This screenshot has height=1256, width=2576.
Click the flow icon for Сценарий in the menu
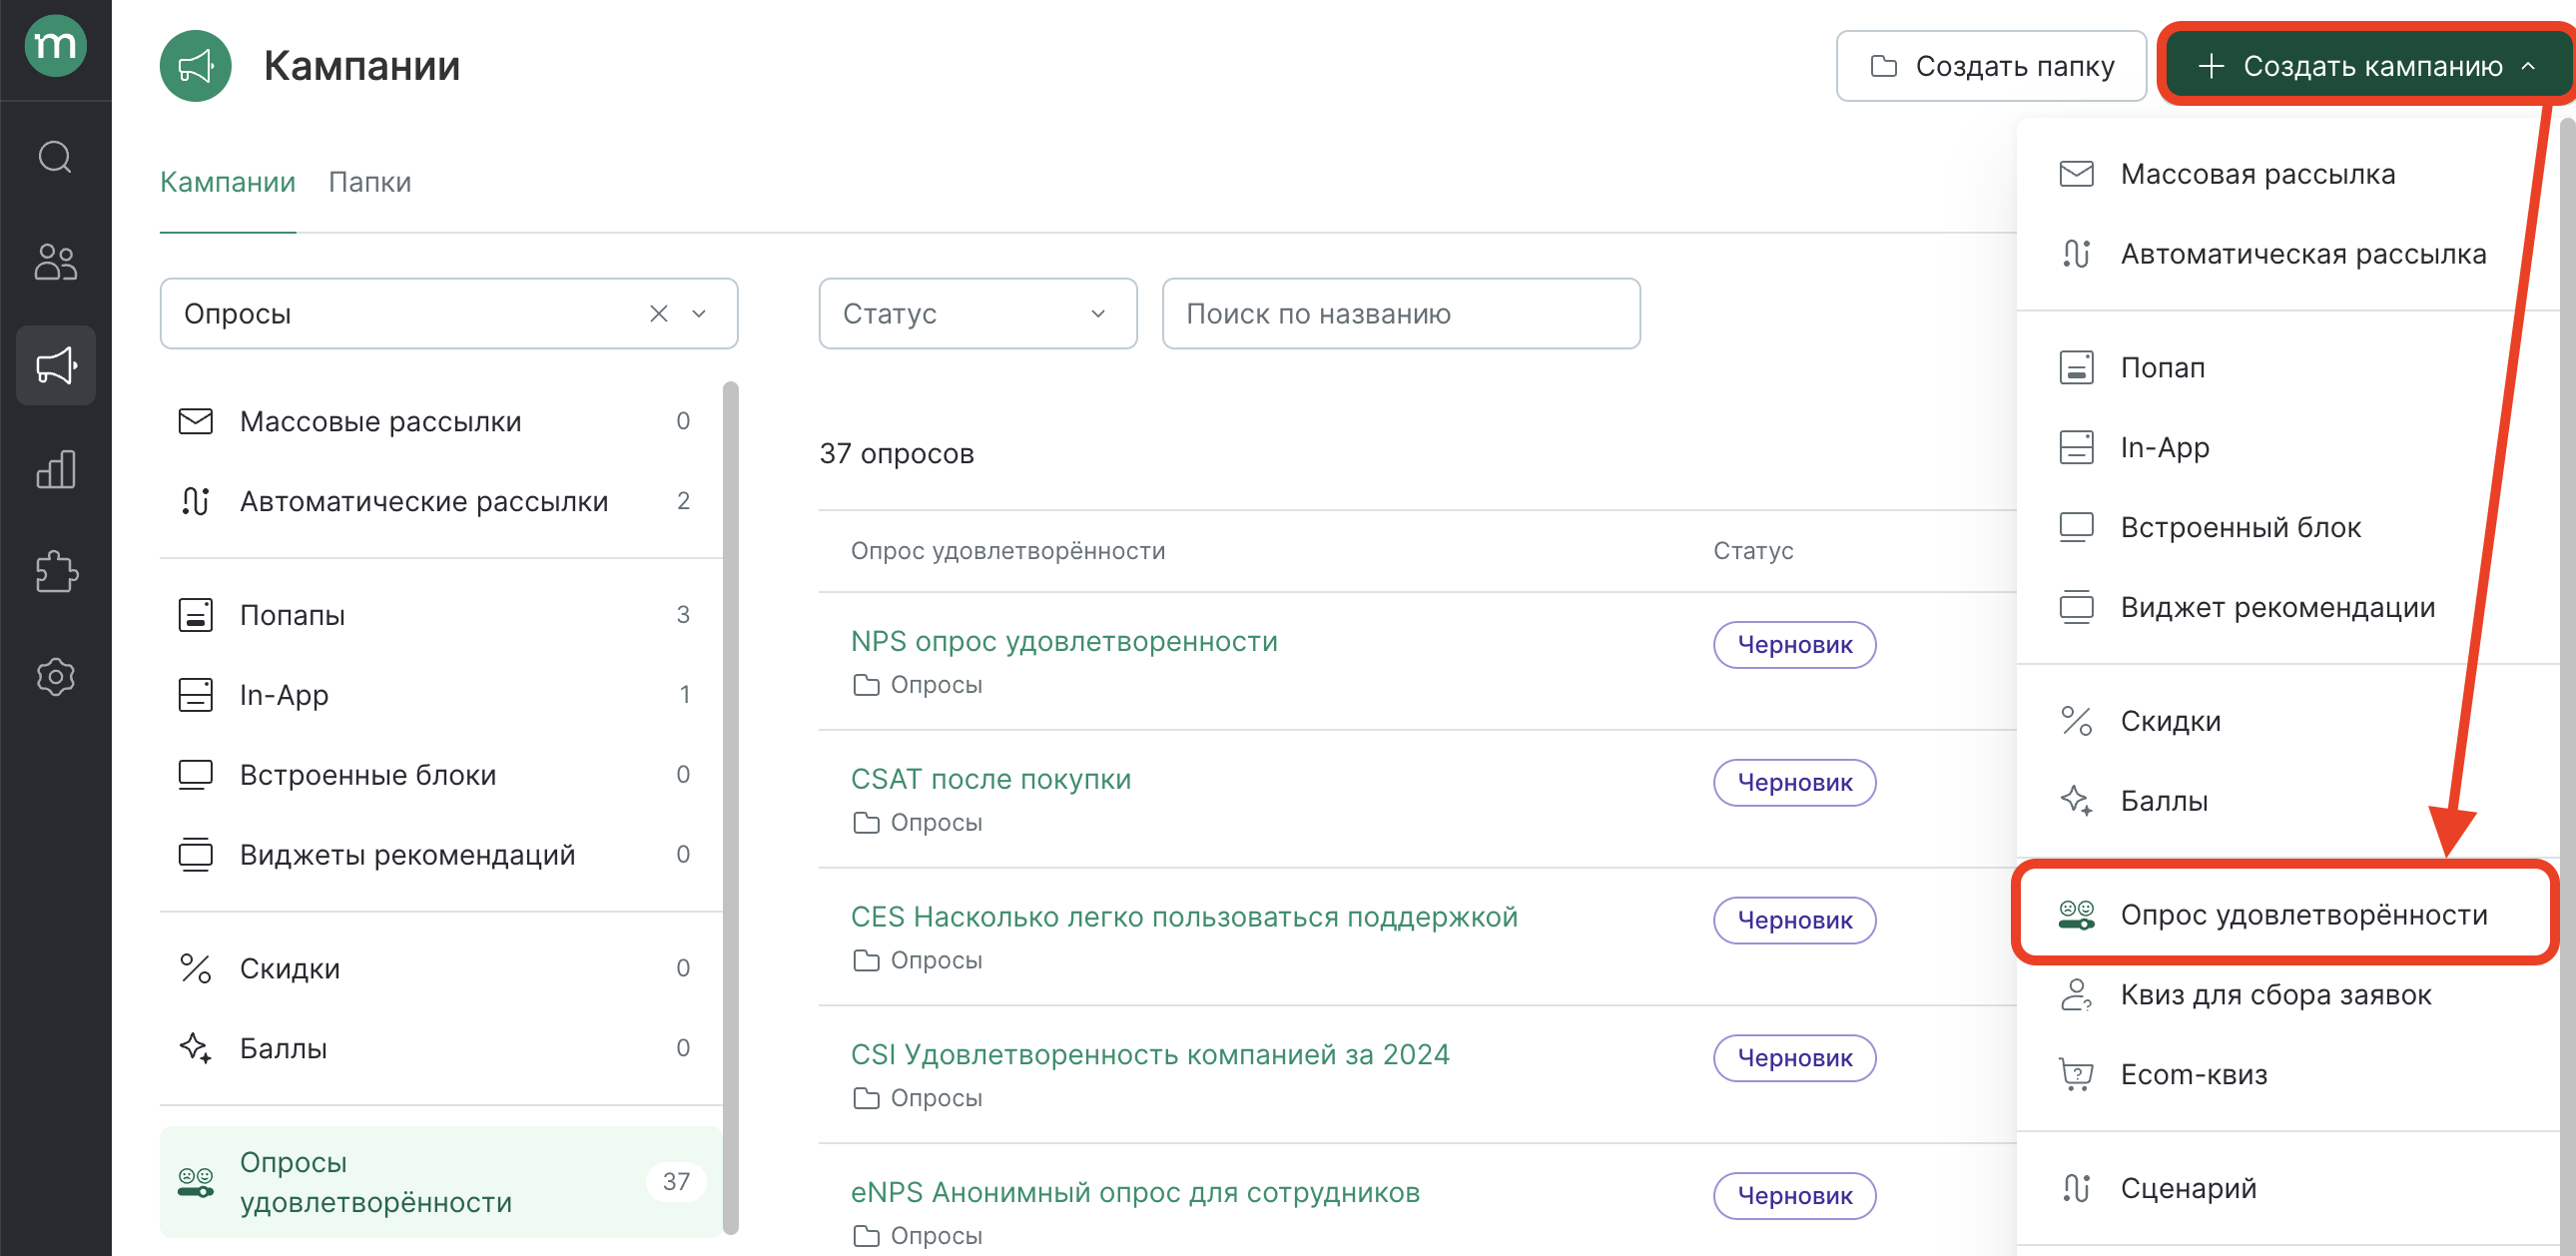coord(2076,1188)
